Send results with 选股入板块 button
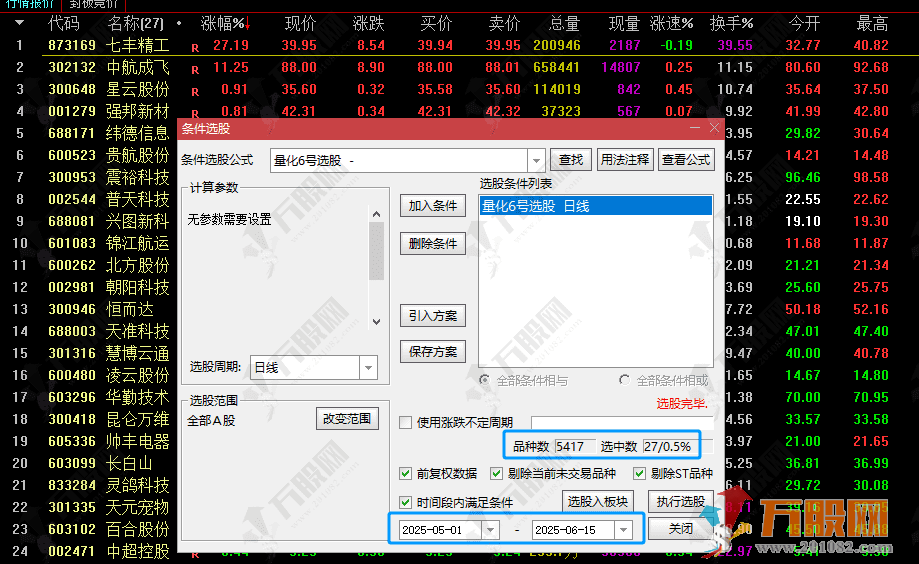Screen dimensions: 919x564 597,501
